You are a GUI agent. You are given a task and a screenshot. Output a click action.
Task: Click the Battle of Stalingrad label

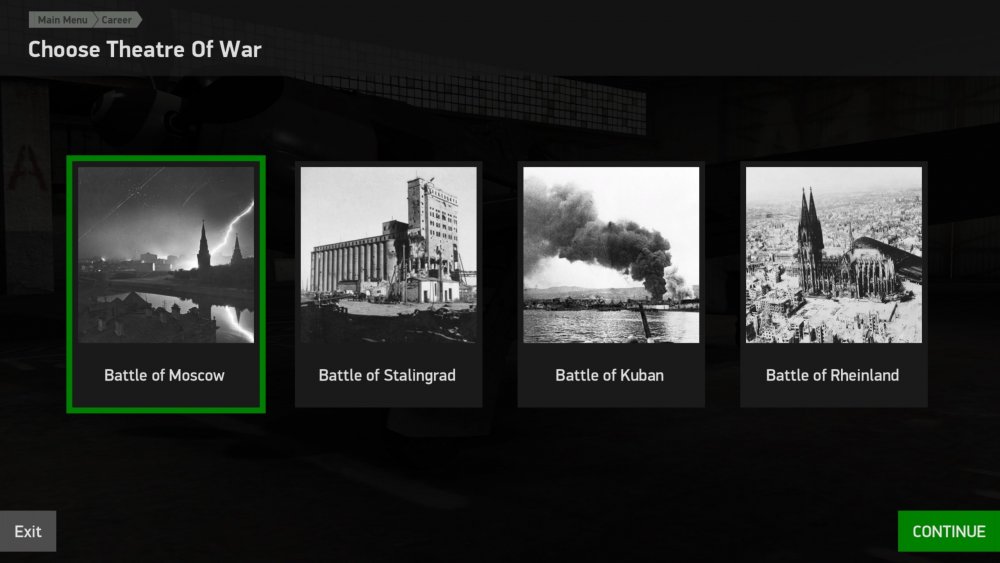[387, 376]
